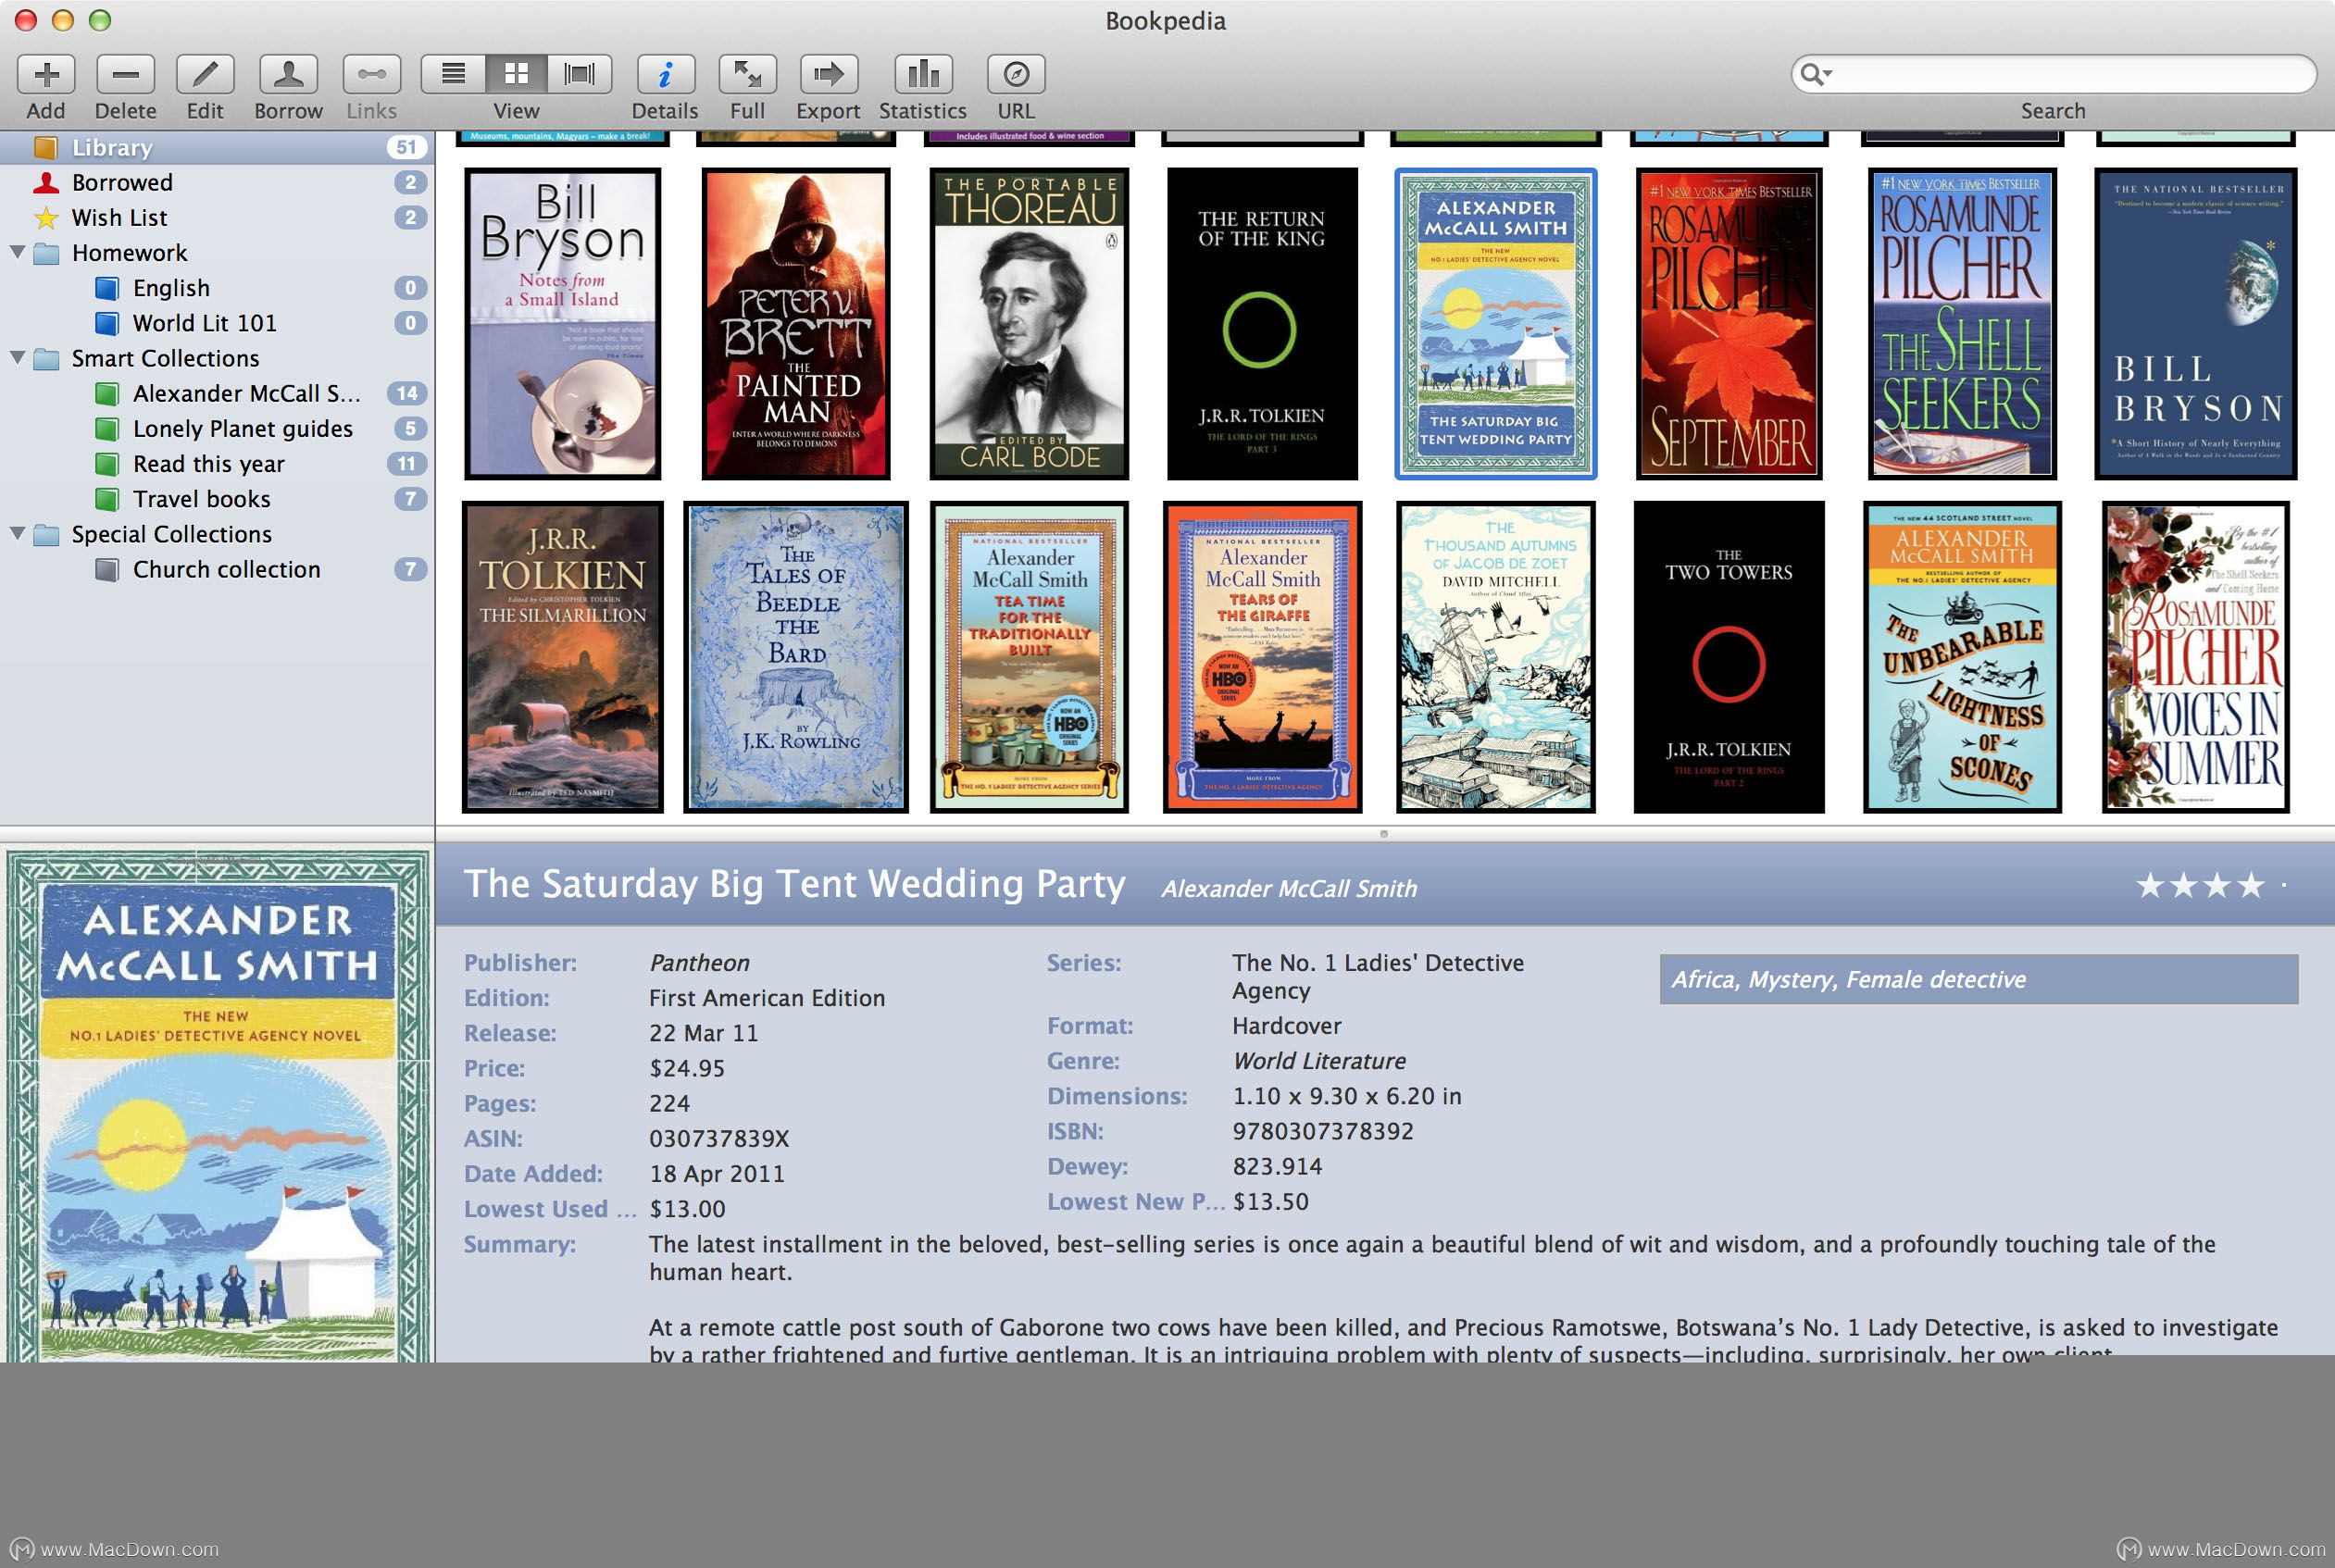Click the Special Collections folder icon
2335x1568 pixels.
point(46,534)
